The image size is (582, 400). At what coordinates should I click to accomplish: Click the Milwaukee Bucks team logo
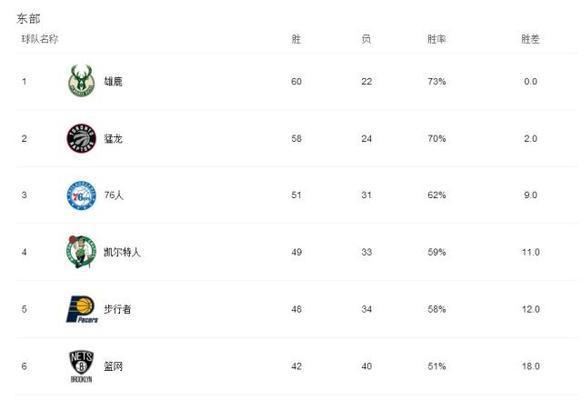click(81, 81)
